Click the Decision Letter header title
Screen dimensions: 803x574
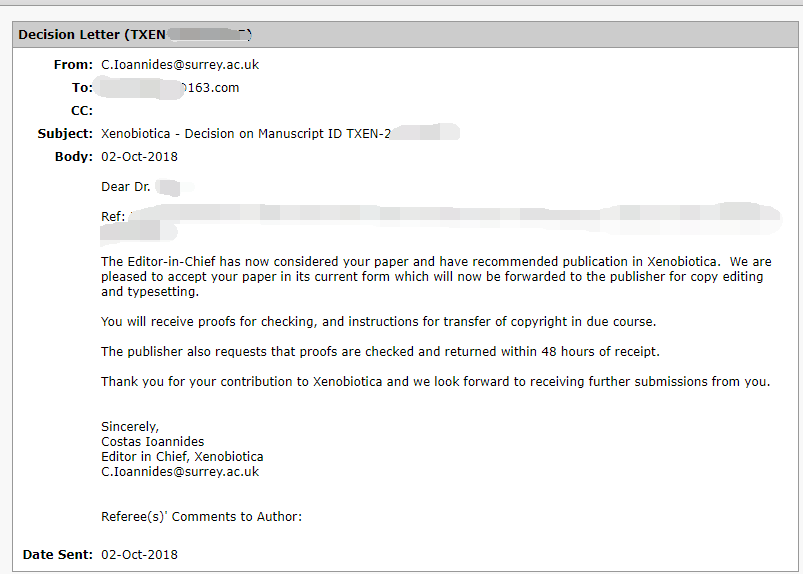135,34
